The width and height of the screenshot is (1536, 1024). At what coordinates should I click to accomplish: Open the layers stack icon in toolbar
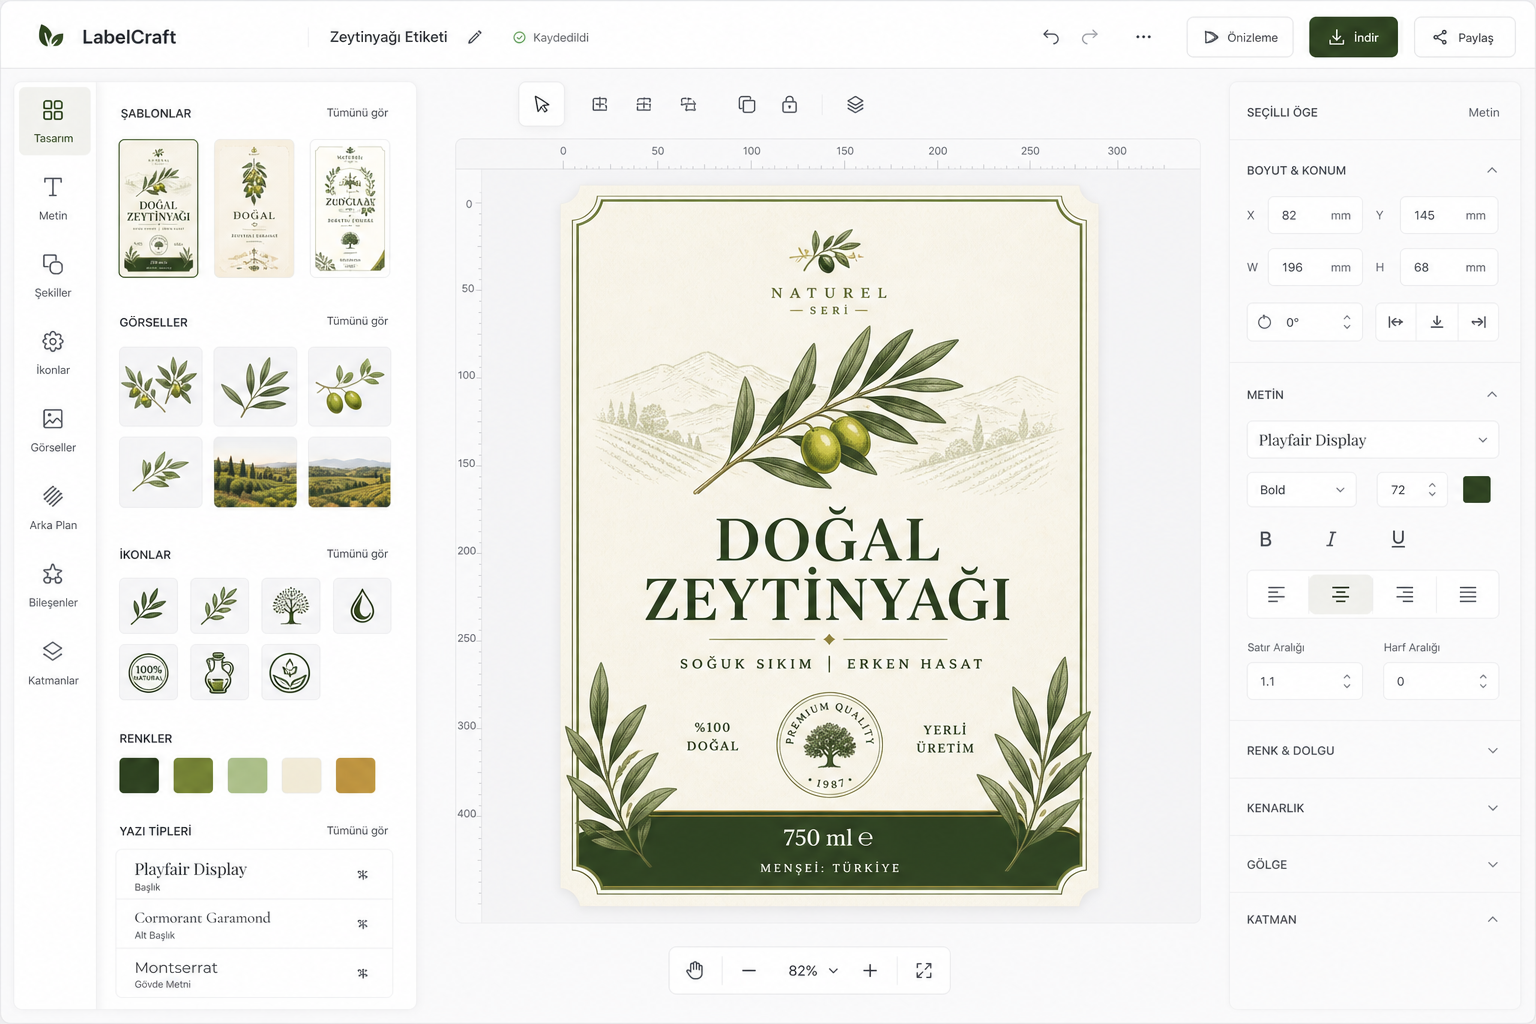[x=855, y=105]
